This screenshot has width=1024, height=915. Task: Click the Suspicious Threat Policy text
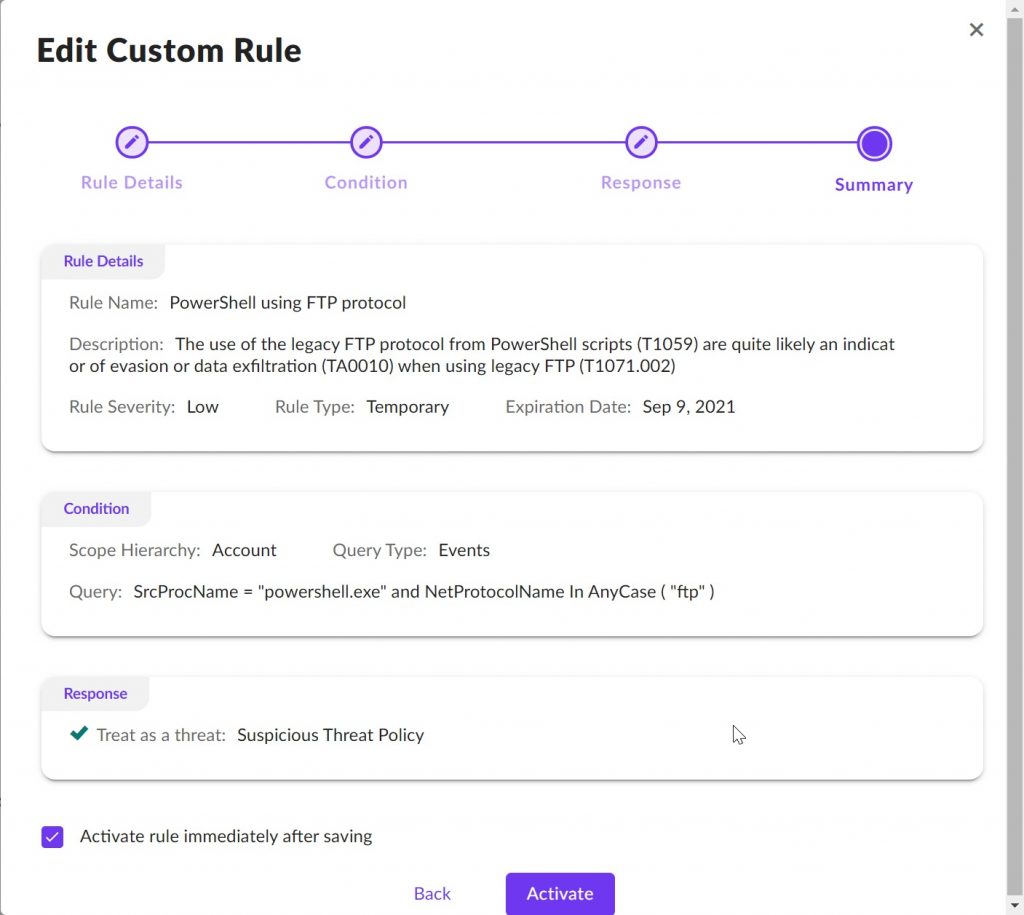[x=330, y=734]
